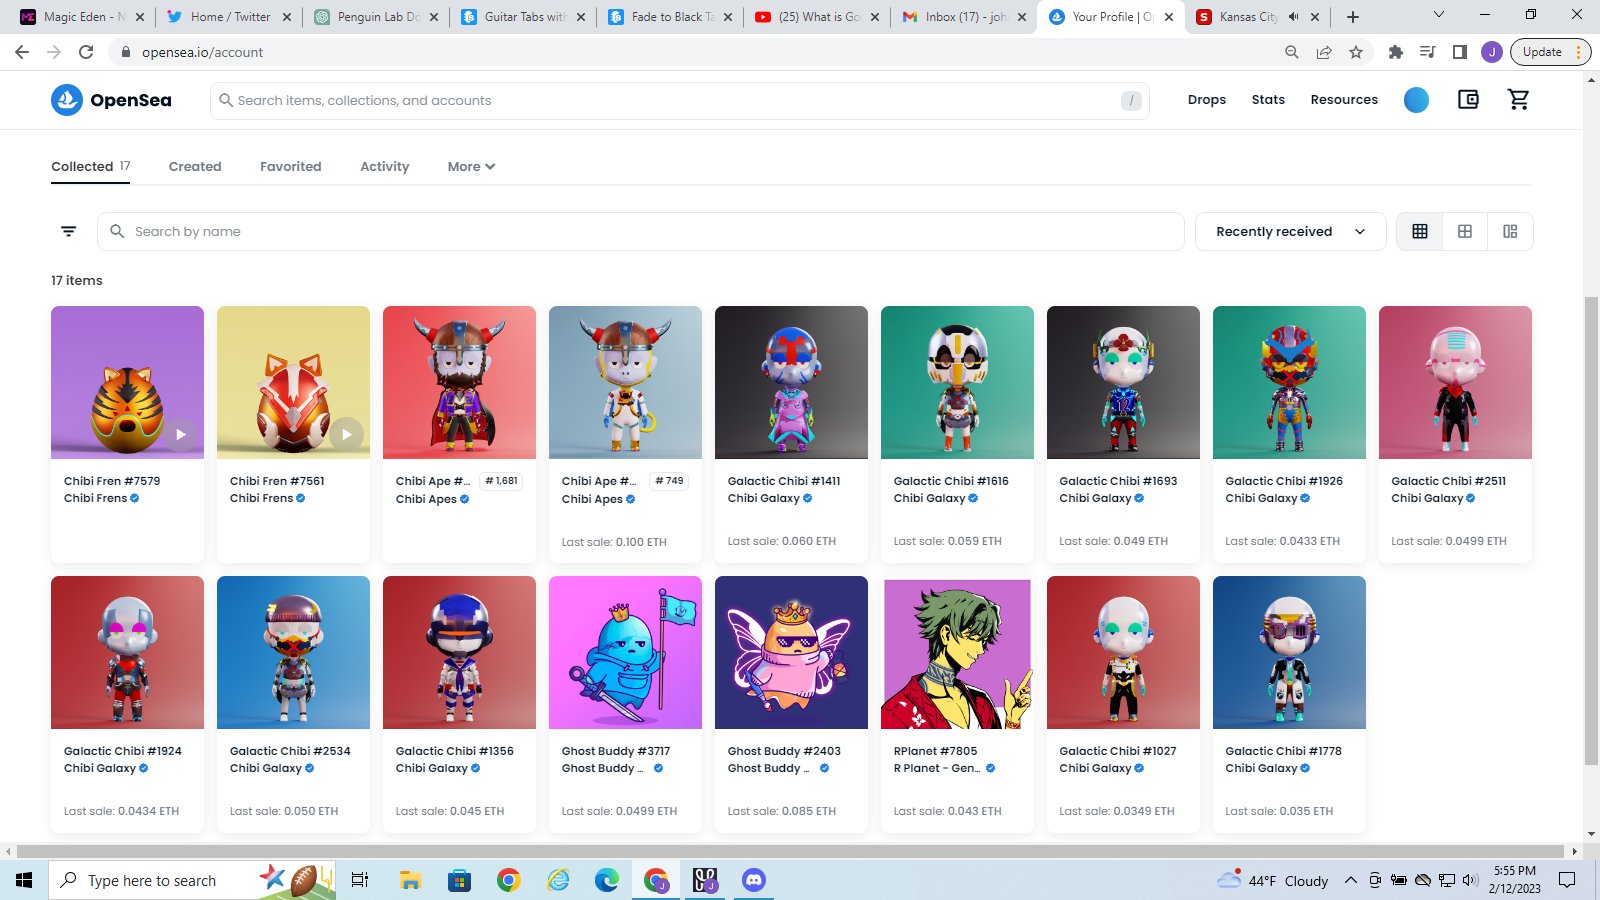
Task: Click the vertical page scrollbar
Action: (1591, 530)
